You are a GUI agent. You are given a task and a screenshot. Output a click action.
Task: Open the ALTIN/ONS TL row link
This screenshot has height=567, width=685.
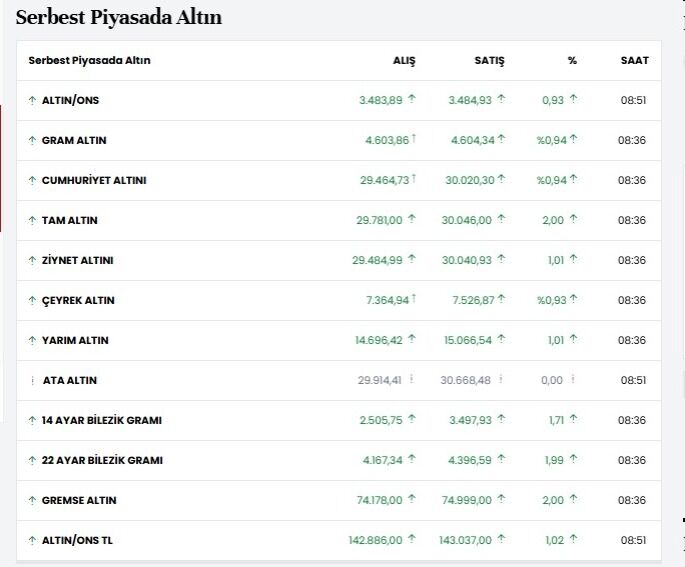pyautogui.click(x=78, y=540)
